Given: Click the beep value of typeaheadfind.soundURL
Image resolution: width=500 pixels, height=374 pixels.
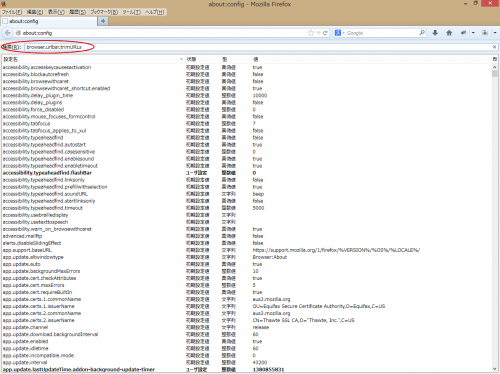Looking at the screenshot, I should [258, 194].
